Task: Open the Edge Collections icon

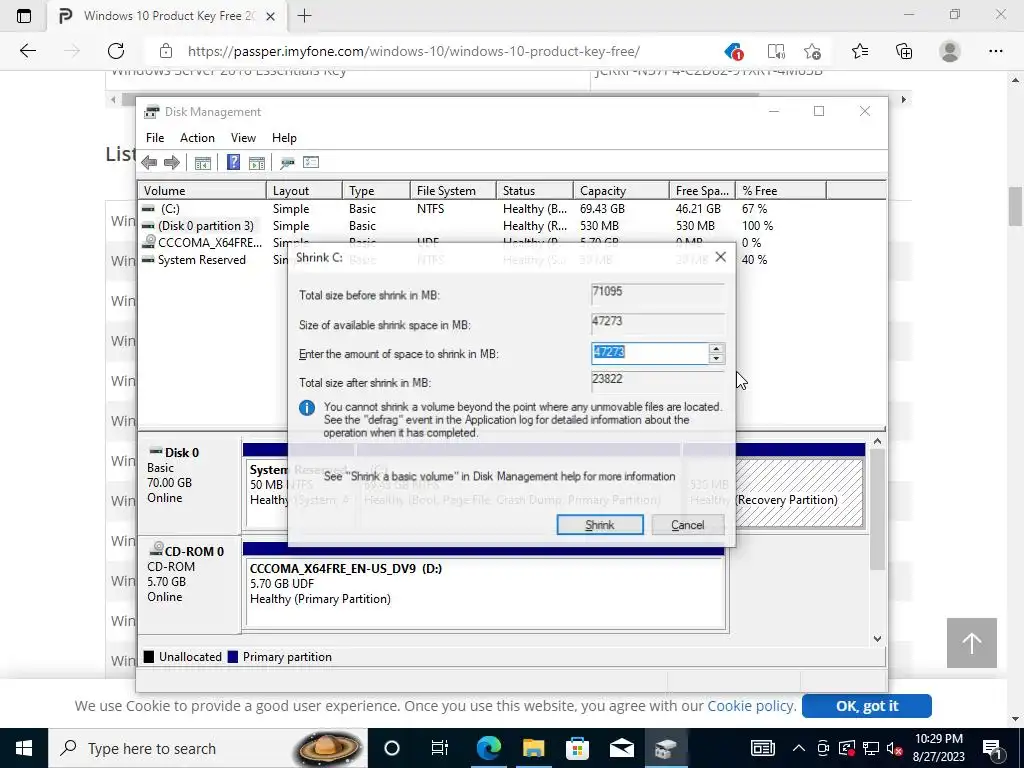Action: pos(904,51)
